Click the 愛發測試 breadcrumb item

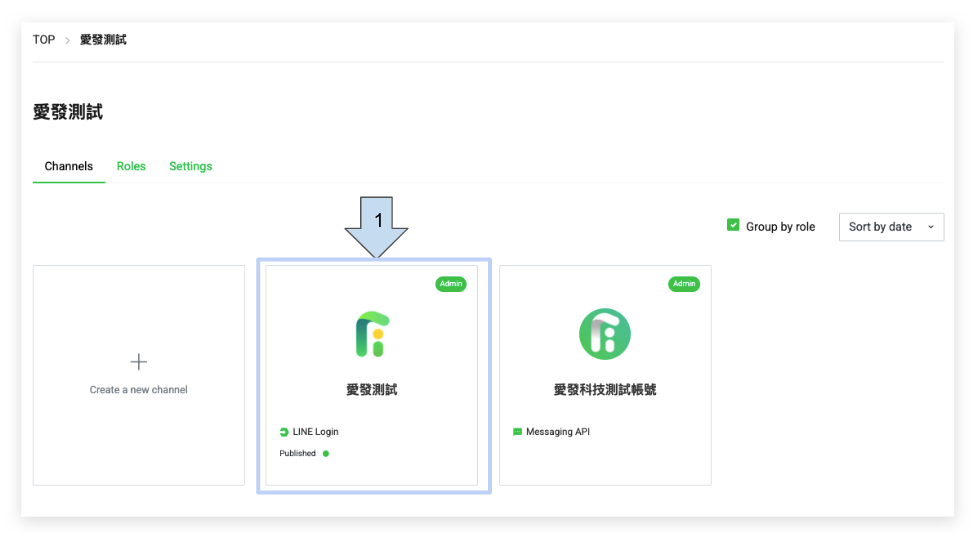[x=103, y=40]
